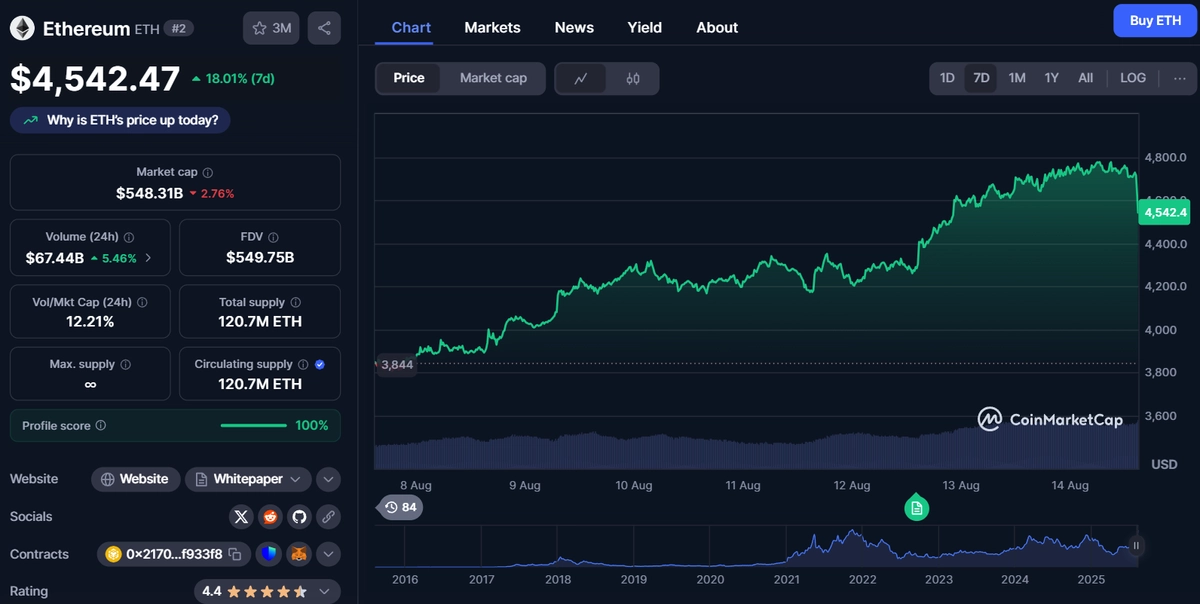
Task: Switch to line chart view icon
Action: (x=581, y=78)
